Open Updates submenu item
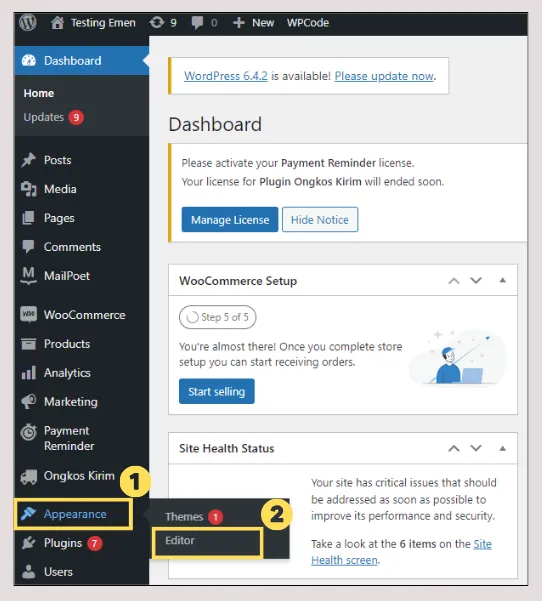This screenshot has width=542, height=601. point(44,117)
